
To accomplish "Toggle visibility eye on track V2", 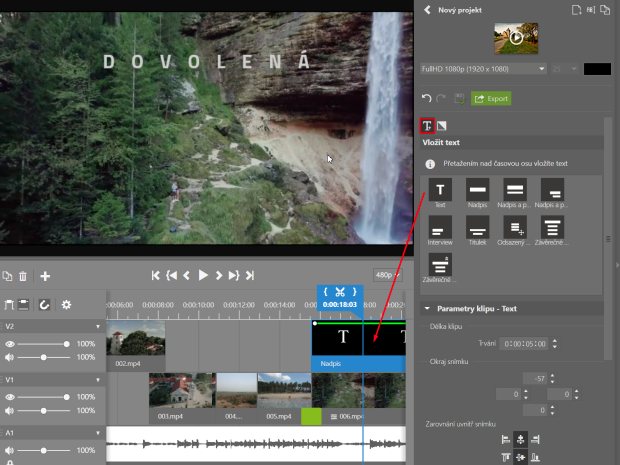I will point(11,343).
